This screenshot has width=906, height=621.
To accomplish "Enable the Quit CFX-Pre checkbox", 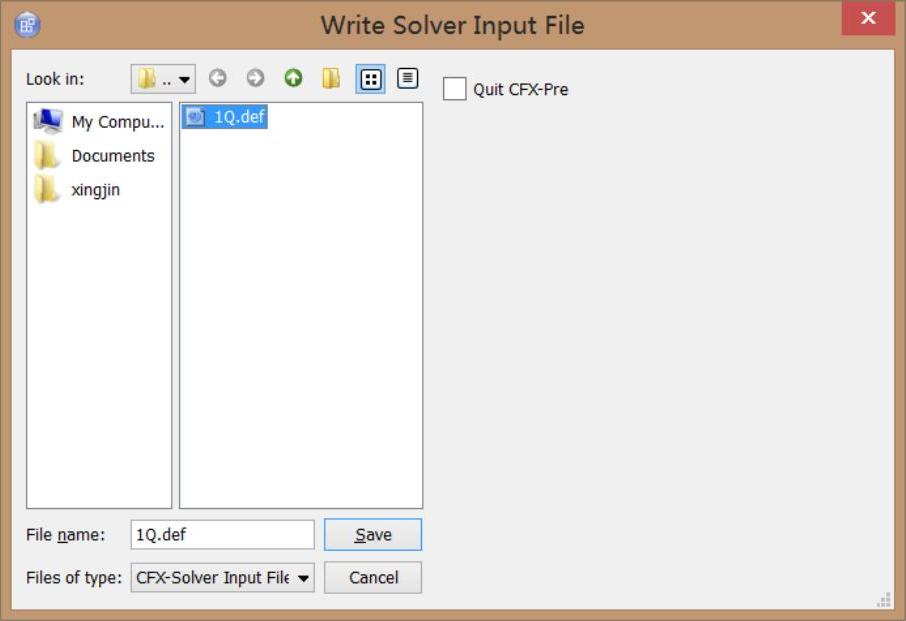I will [x=455, y=89].
